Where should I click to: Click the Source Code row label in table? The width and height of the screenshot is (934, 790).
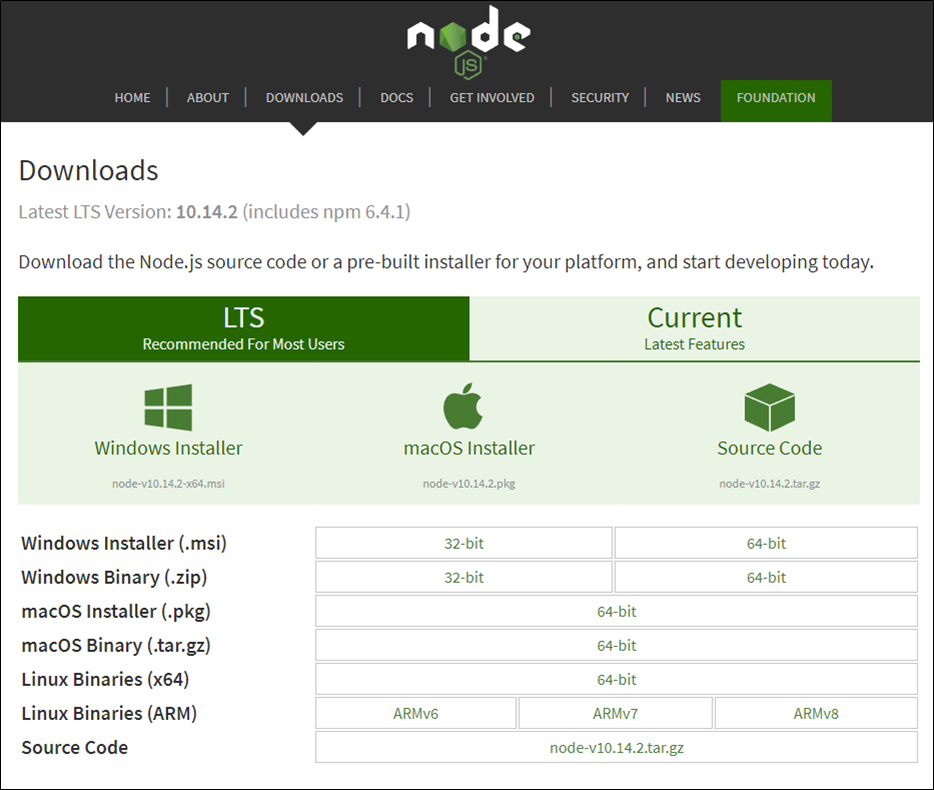pyautogui.click(x=74, y=747)
